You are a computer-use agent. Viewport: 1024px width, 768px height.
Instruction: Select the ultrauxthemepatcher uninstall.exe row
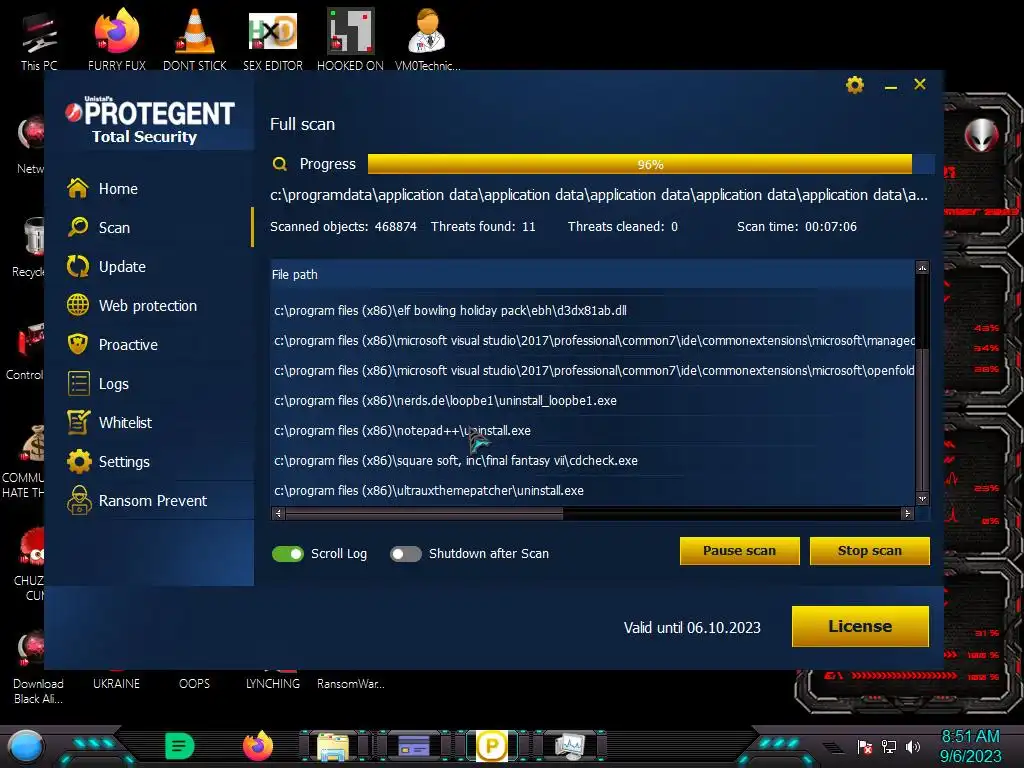[593, 491]
